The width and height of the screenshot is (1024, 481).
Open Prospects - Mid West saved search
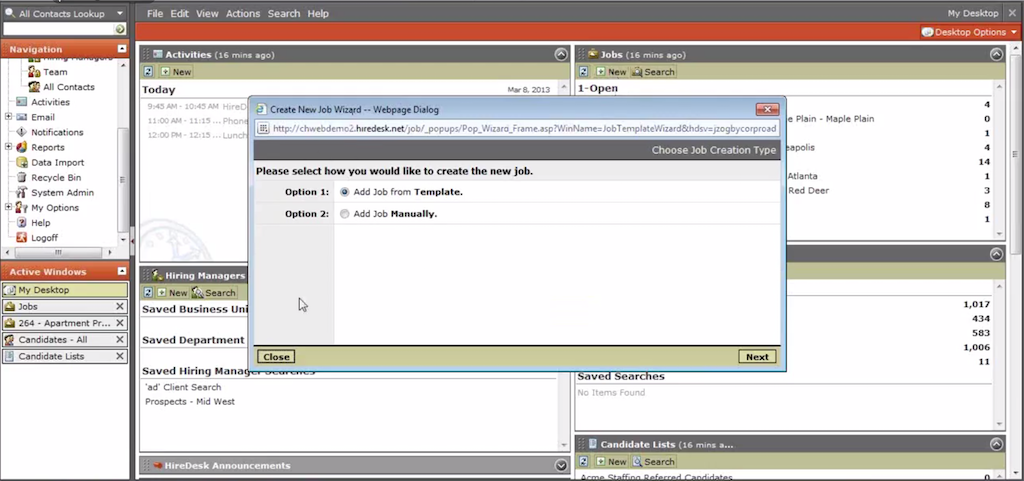coord(190,401)
